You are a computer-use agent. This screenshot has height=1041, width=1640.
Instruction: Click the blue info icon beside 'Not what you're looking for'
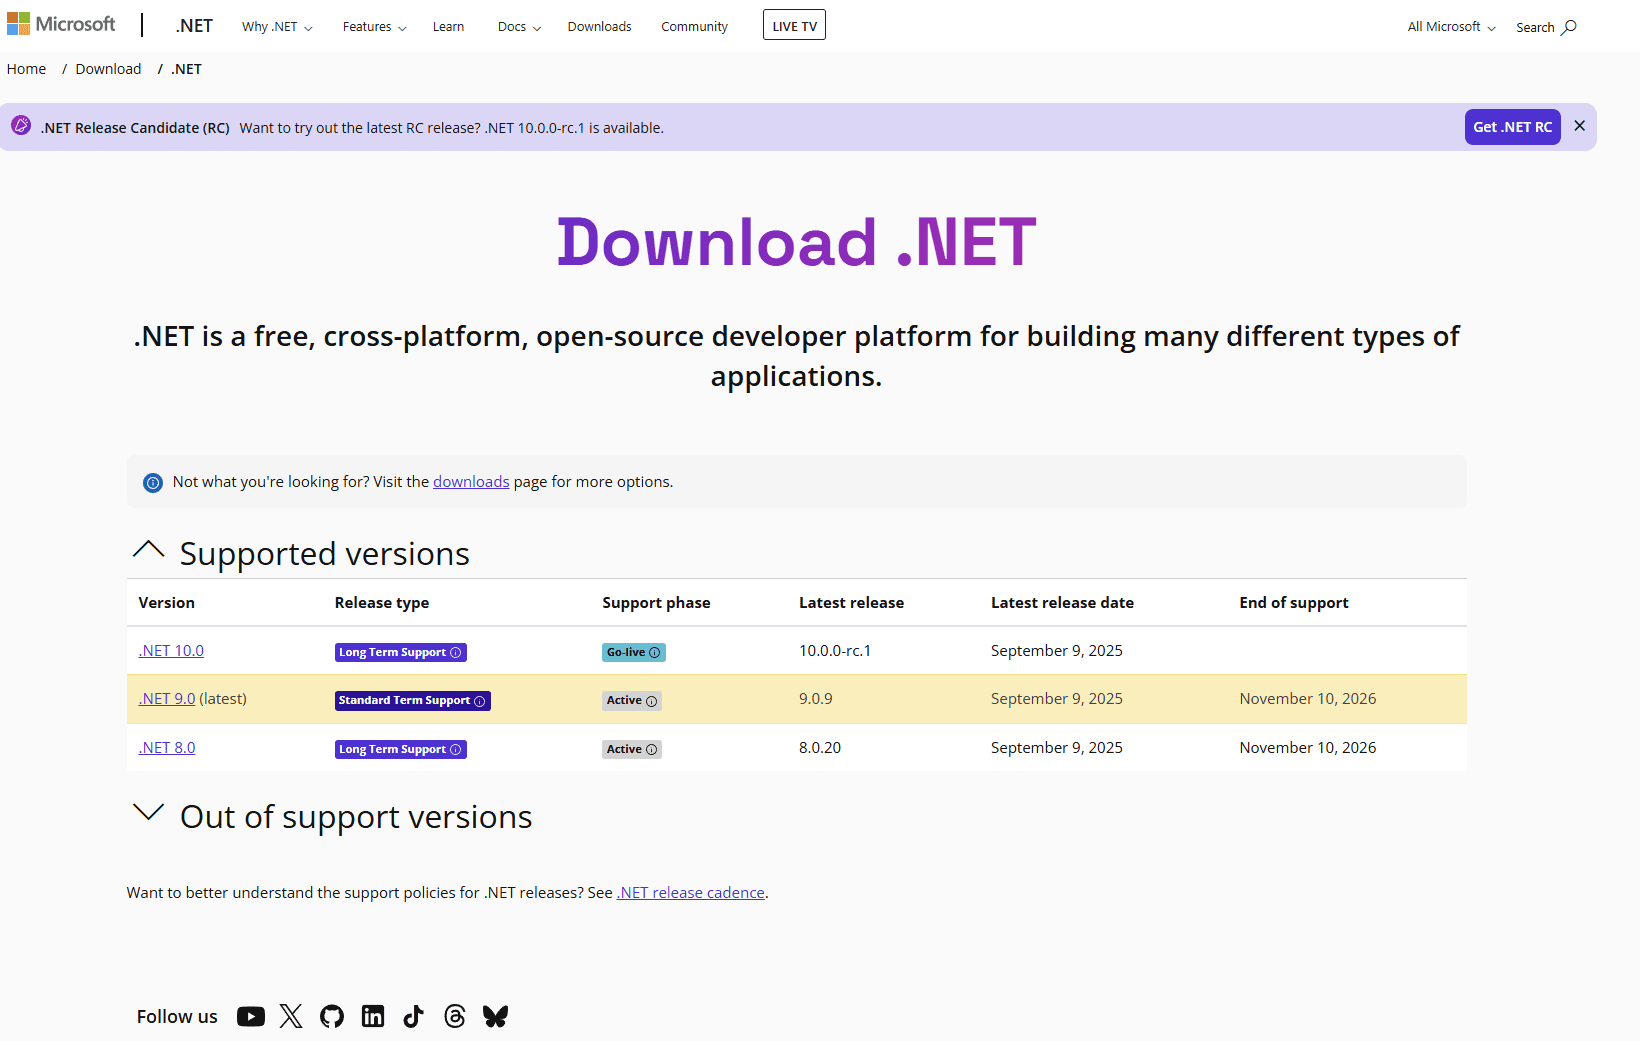point(153,483)
